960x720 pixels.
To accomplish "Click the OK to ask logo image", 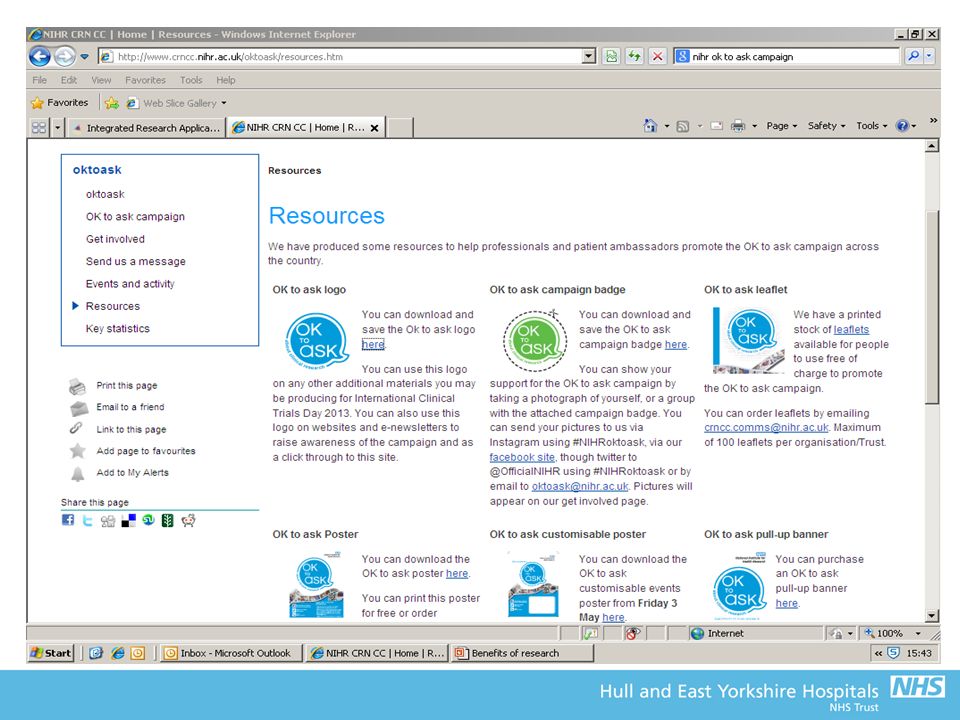I will tap(317, 340).
